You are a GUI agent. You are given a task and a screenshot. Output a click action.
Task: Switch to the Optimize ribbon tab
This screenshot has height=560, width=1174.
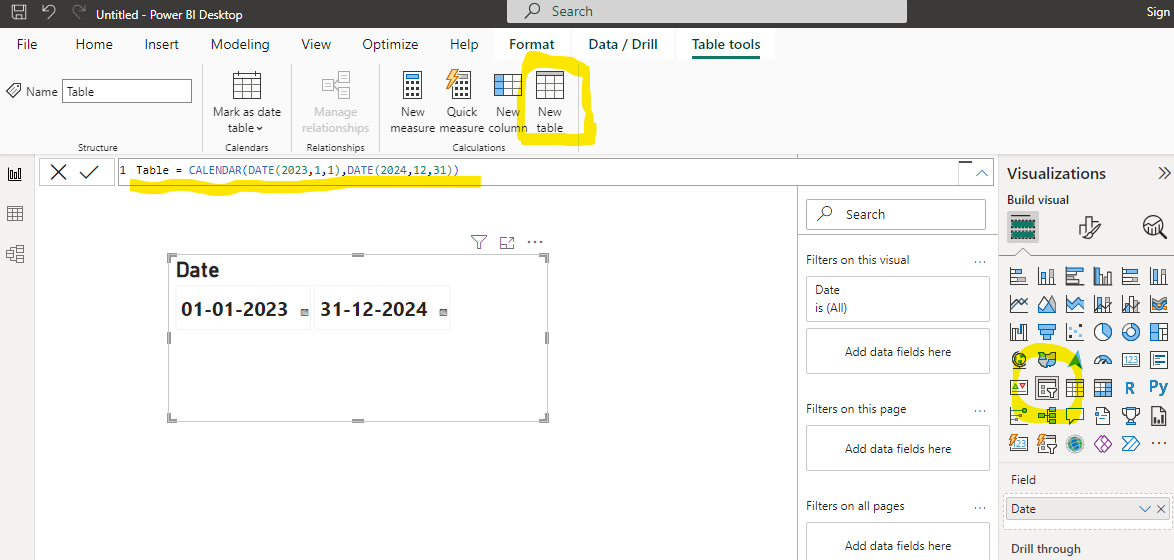(x=390, y=44)
